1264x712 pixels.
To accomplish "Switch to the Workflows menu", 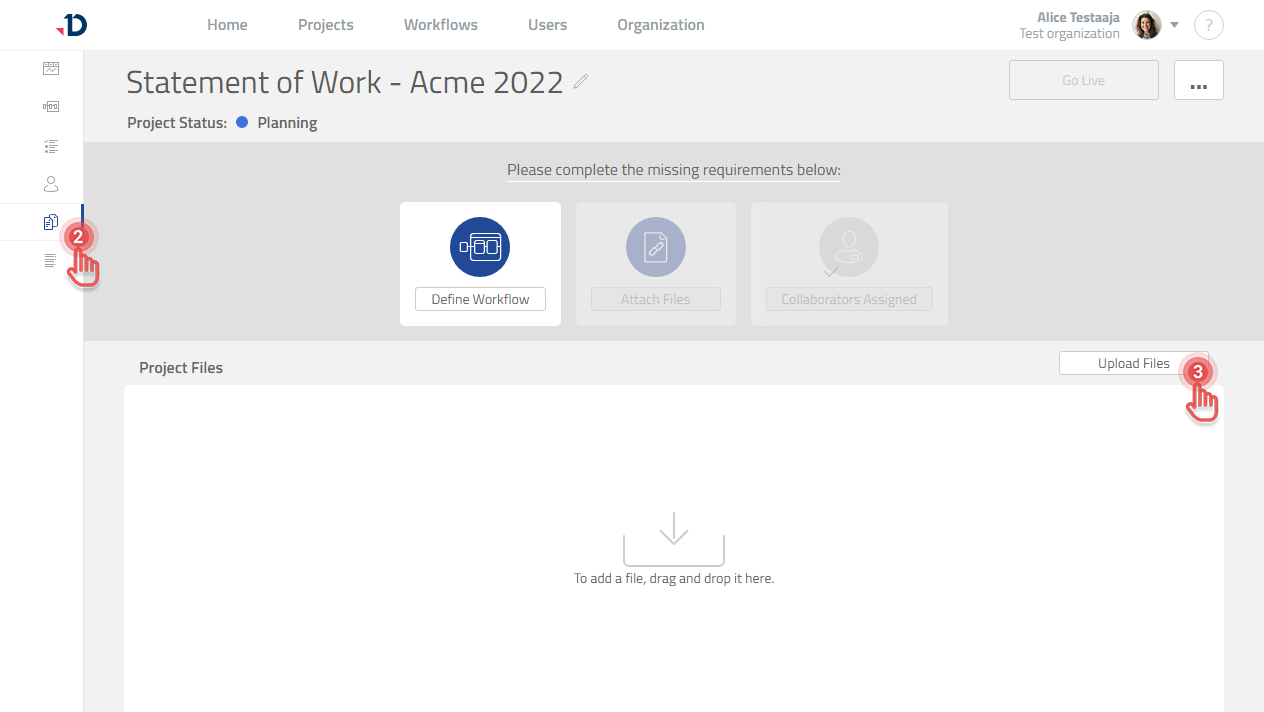I will pyautogui.click(x=440, y=25).
